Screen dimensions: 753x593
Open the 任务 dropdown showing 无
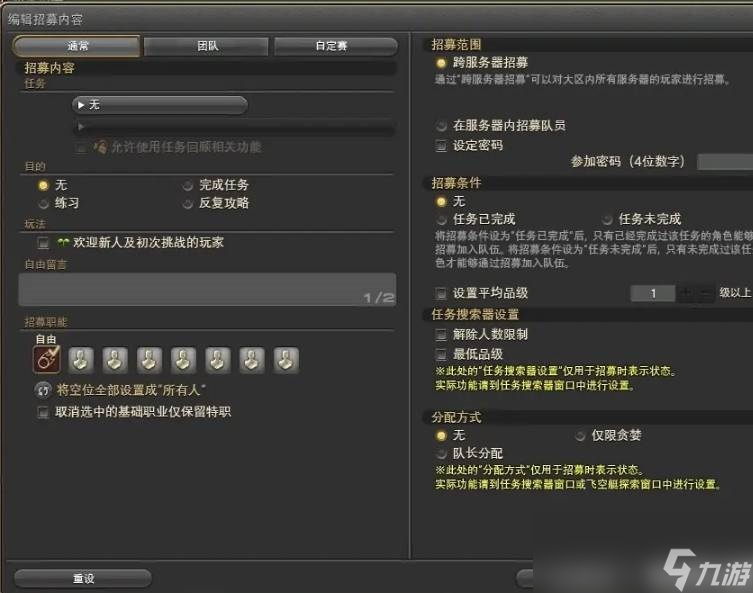(x=159, y=105)
